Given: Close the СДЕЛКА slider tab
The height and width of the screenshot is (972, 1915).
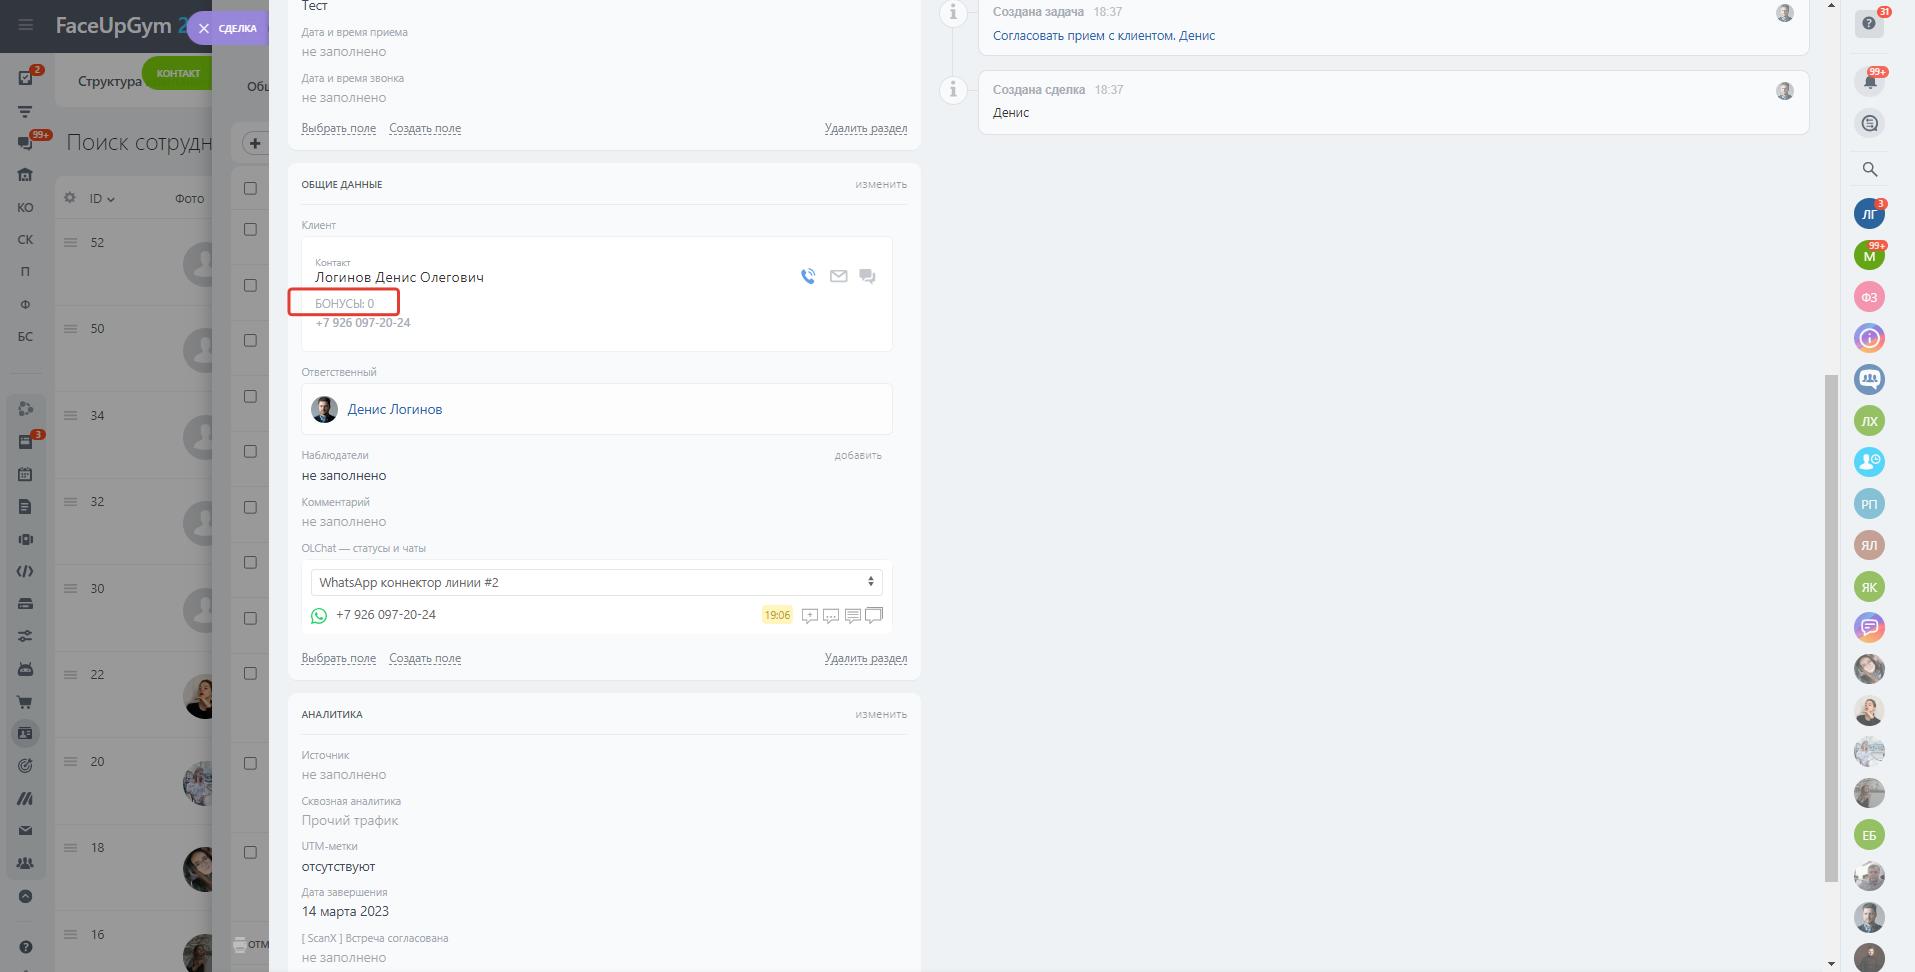Looking at the screenshot, I should tap(204, 29).
